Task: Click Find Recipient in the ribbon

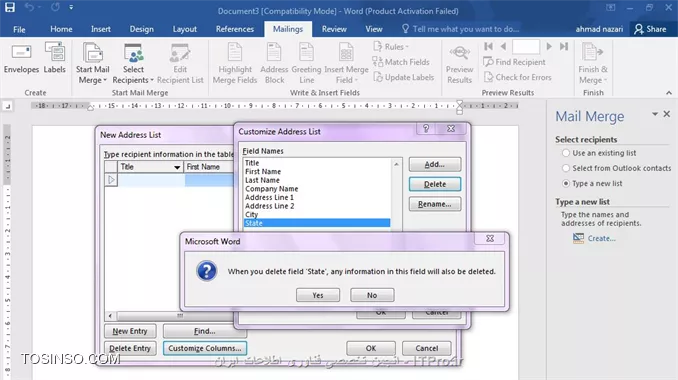Action: point(515,62)
